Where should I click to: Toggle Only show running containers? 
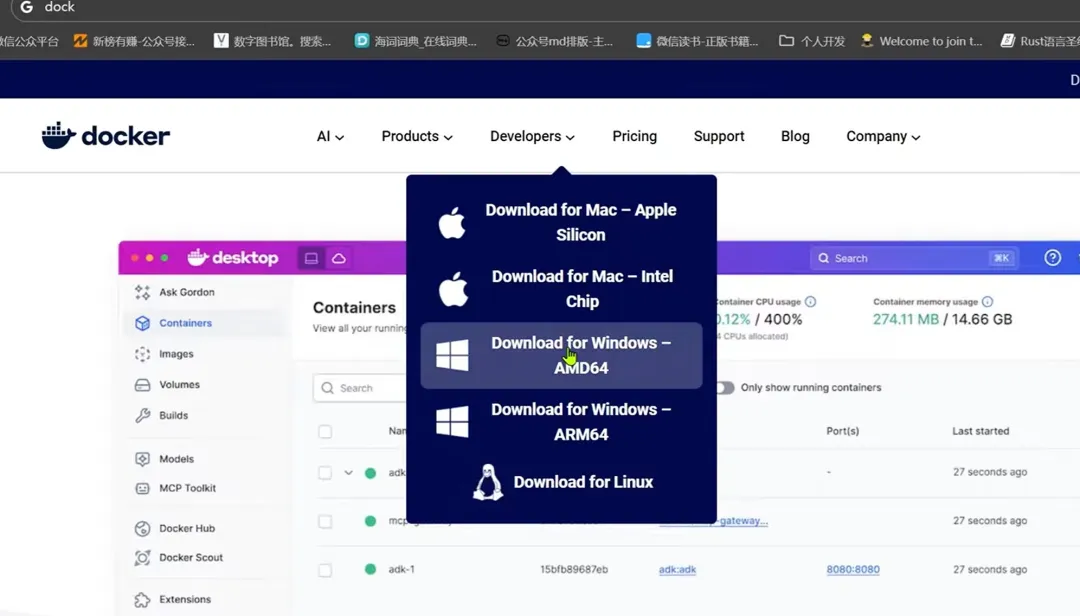click(724, 387)
